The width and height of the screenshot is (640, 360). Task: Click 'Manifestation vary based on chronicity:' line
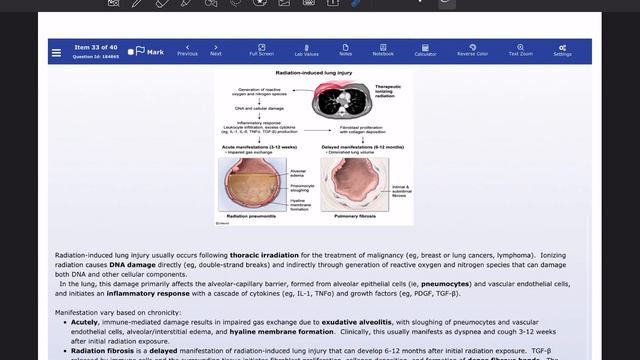coord(118,313)
